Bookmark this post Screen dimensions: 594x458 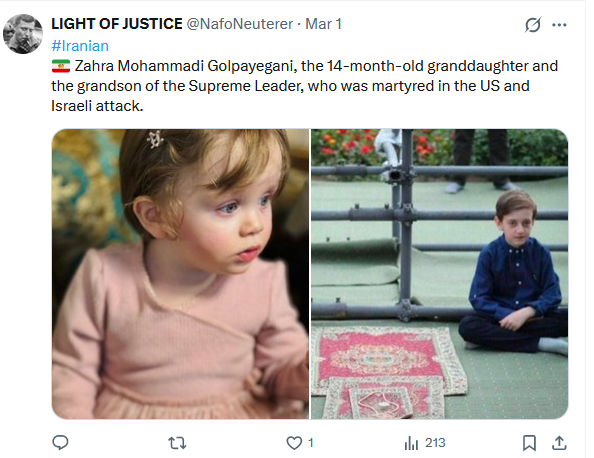click(529, 443)
